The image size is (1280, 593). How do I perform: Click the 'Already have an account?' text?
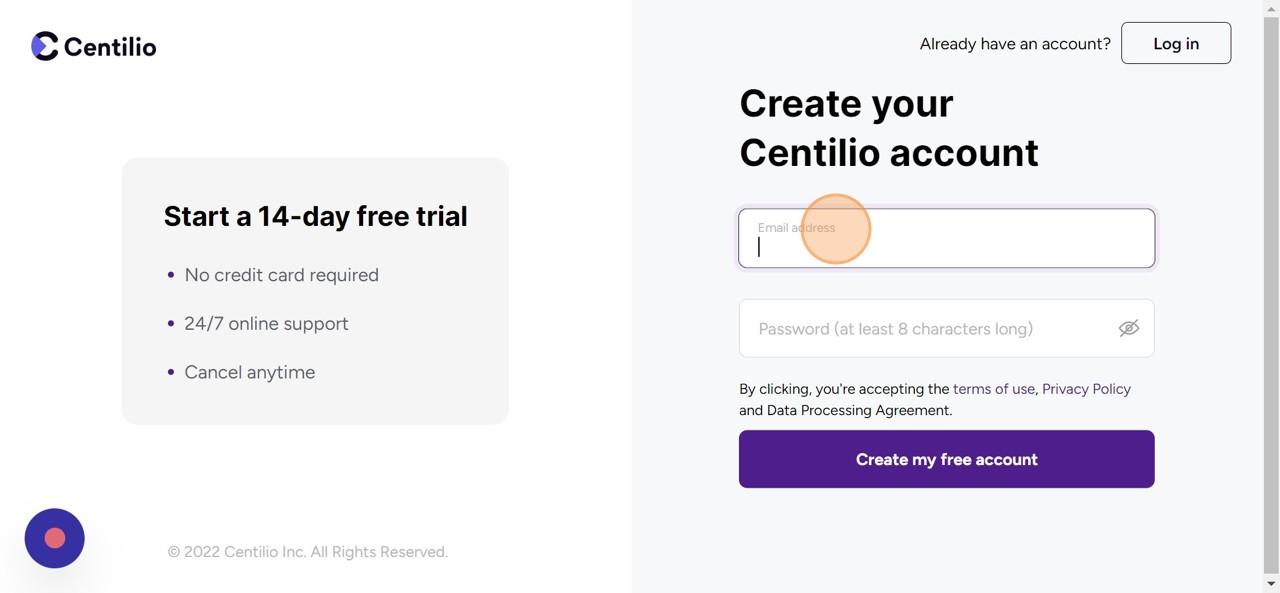[x=1015, y=44]
